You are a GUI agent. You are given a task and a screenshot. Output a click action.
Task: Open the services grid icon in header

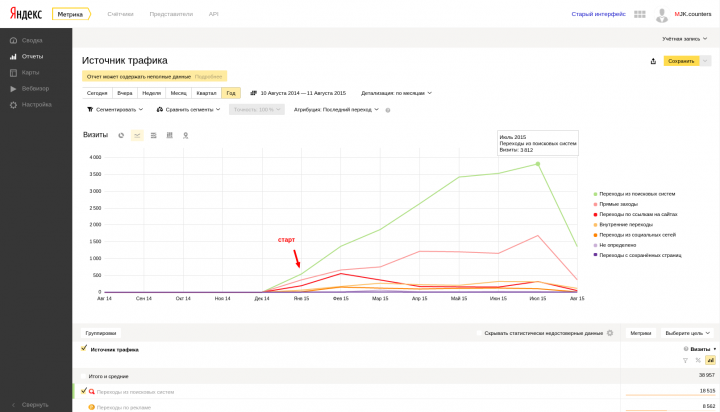(x=640, y=14)
